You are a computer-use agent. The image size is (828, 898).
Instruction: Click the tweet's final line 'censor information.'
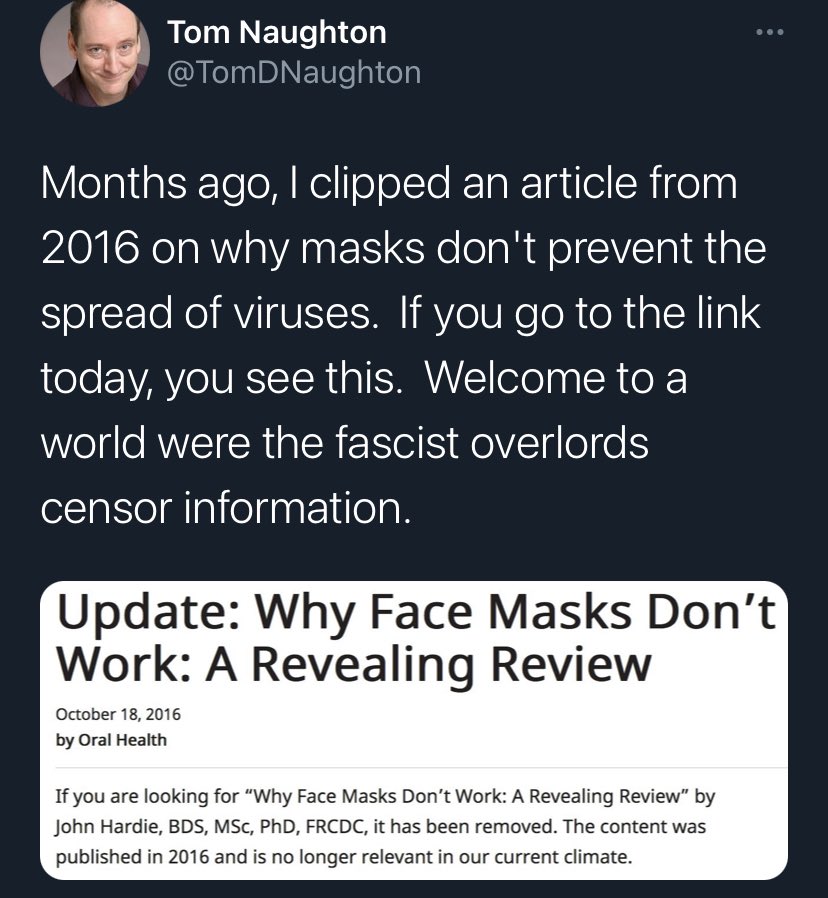click(226, 508)
